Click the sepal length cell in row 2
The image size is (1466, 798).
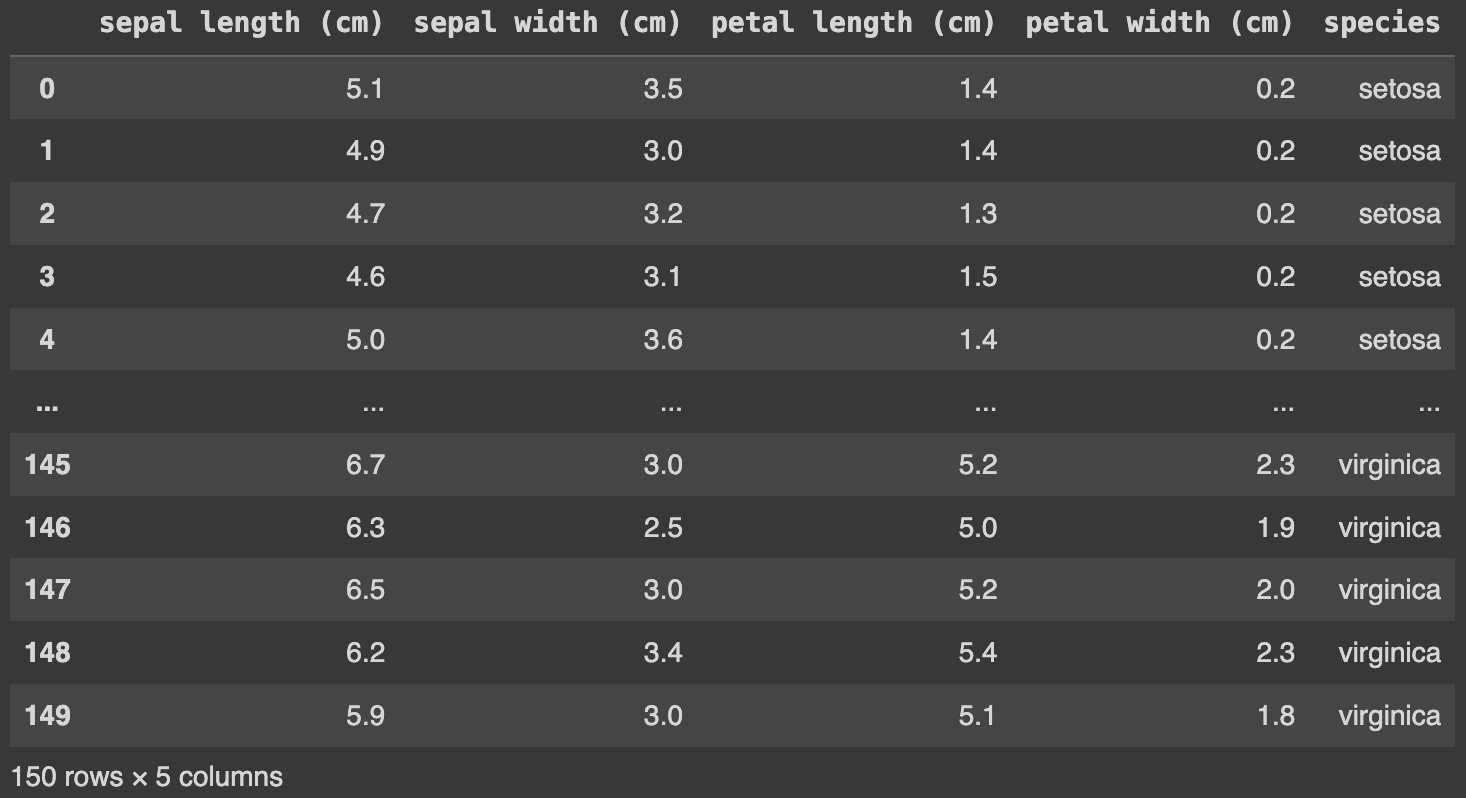pyautogui.click(x=365, y=214)
